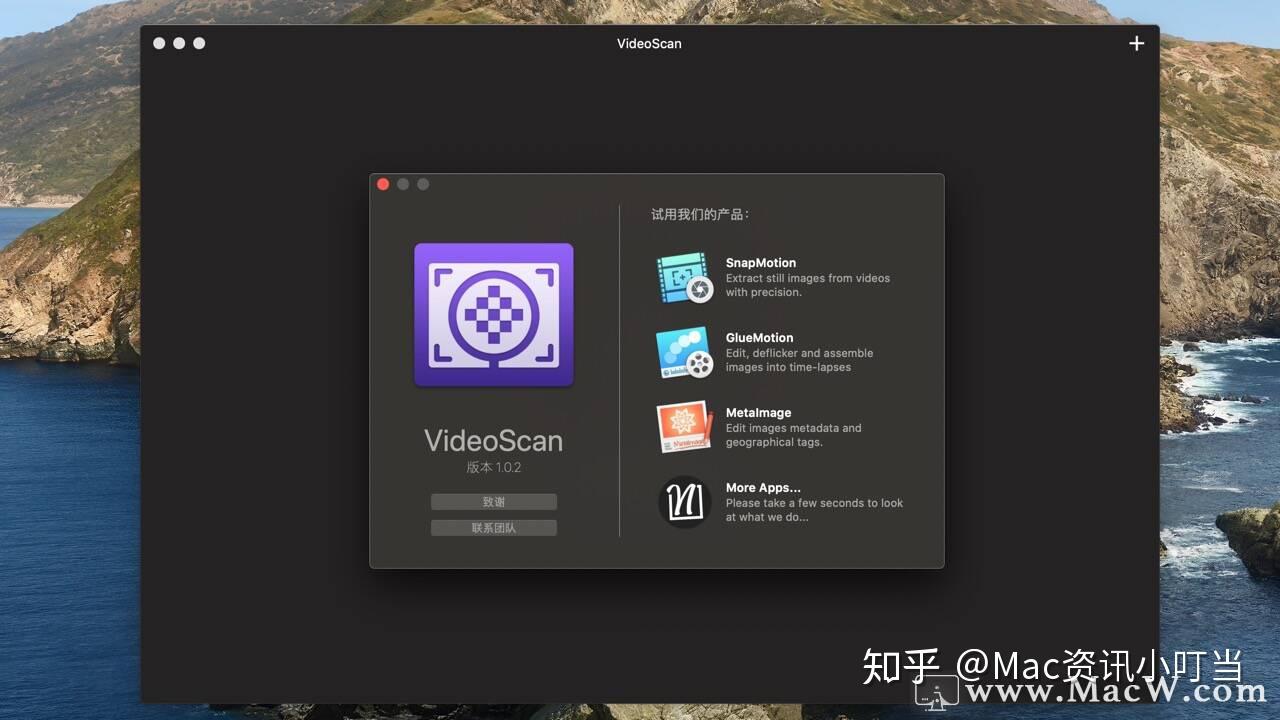The image size is (1280, 720).
Task: Click the SnapMotion description text
Action: pyautogui.click(x=808, y=285)
